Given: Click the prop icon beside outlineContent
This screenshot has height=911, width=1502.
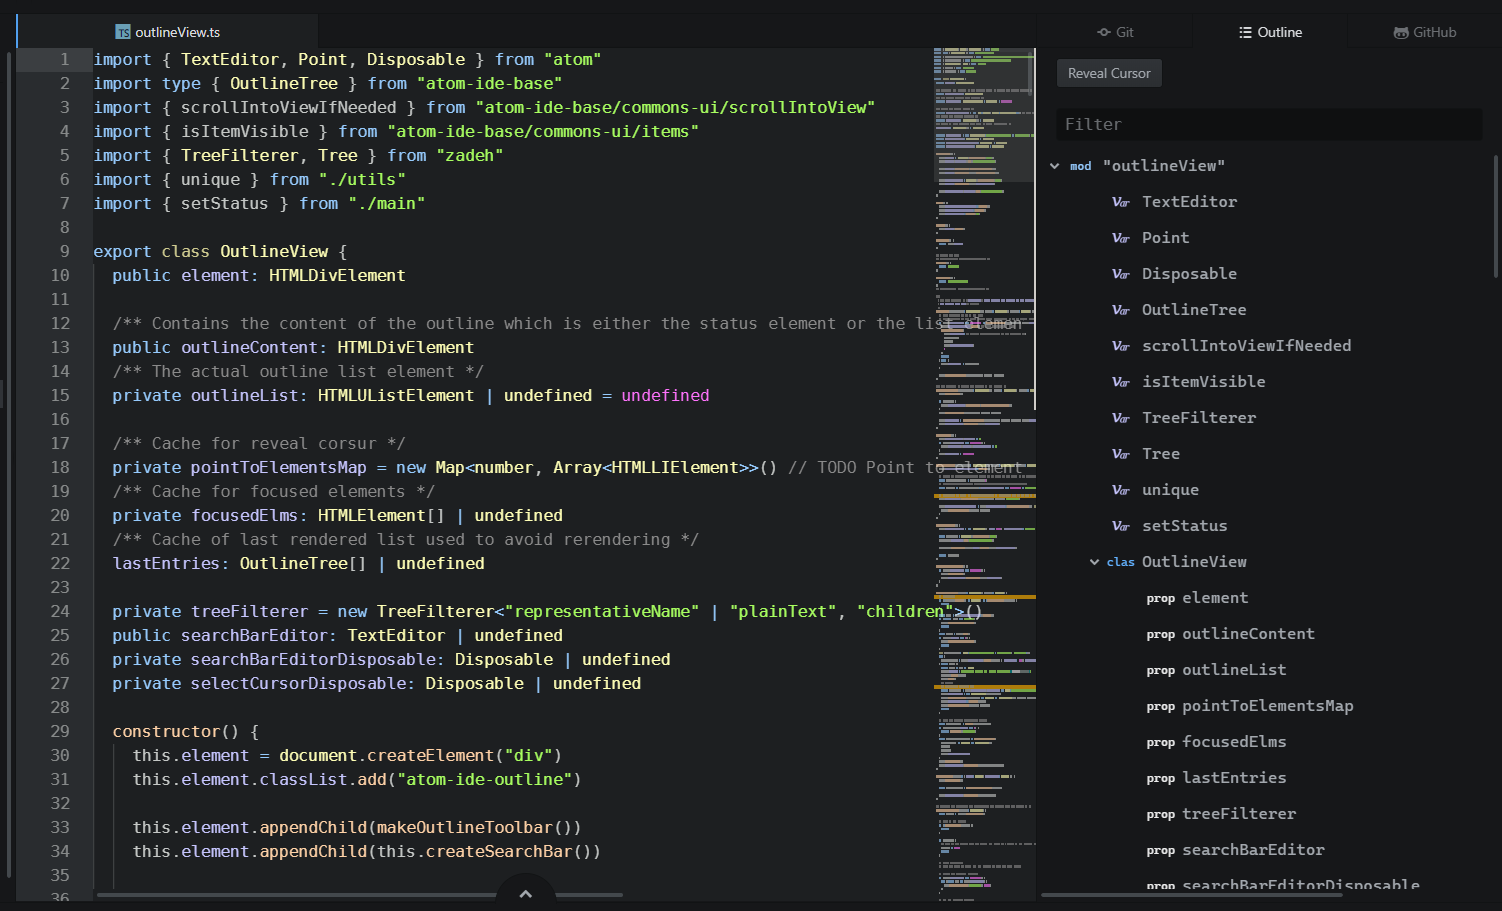Looking at the screenshot, I should 1161,634.
